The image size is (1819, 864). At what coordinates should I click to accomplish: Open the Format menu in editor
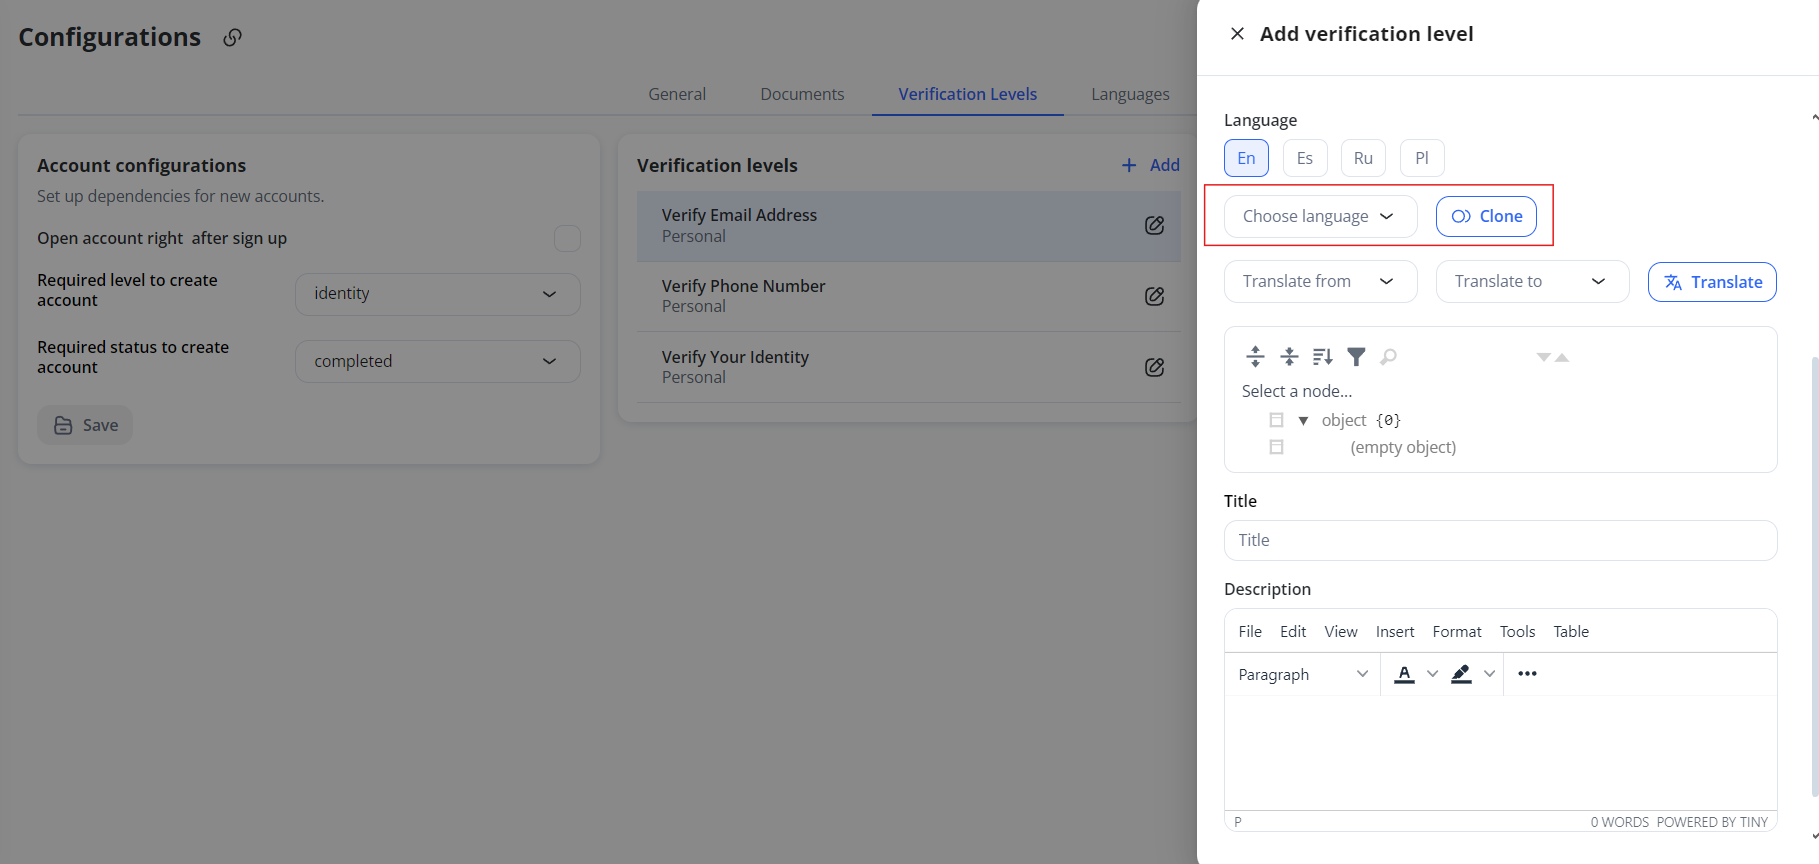pos(1457,631)
